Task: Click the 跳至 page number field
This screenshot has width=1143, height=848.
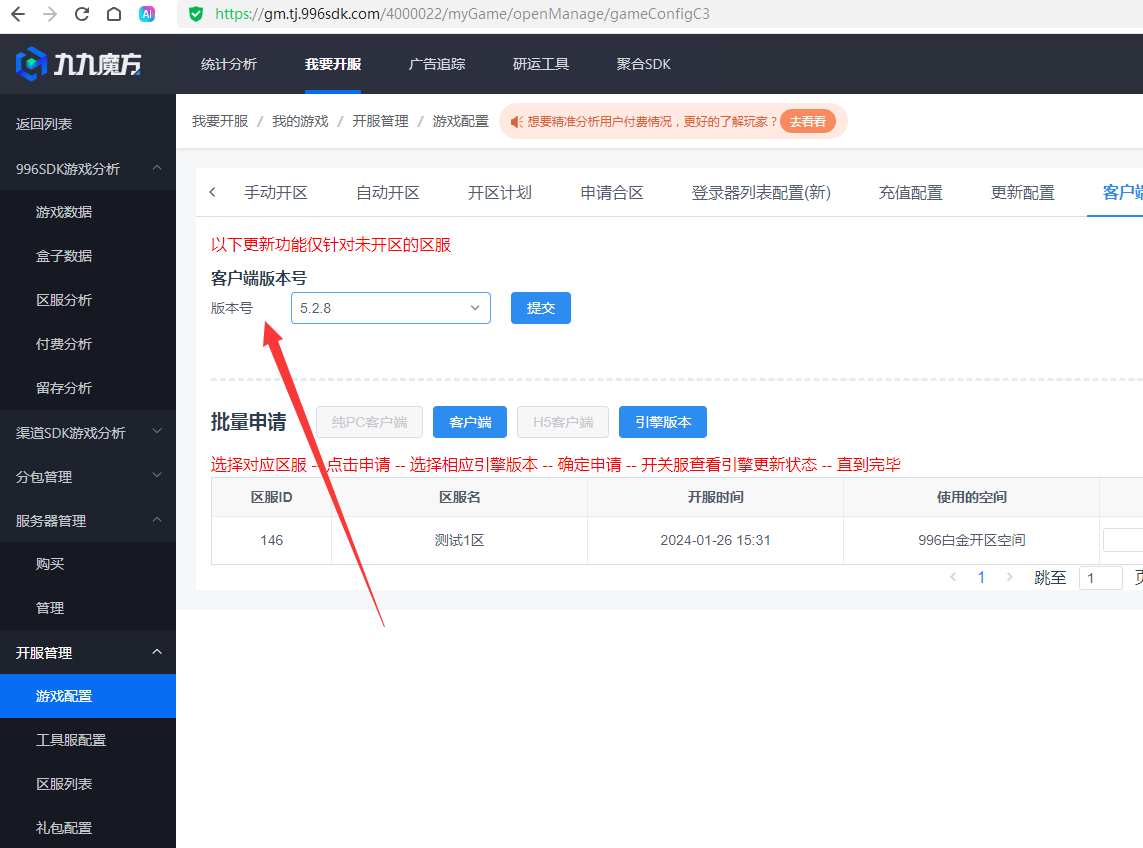Action: pyautogui.click(x=1101, y=578)
